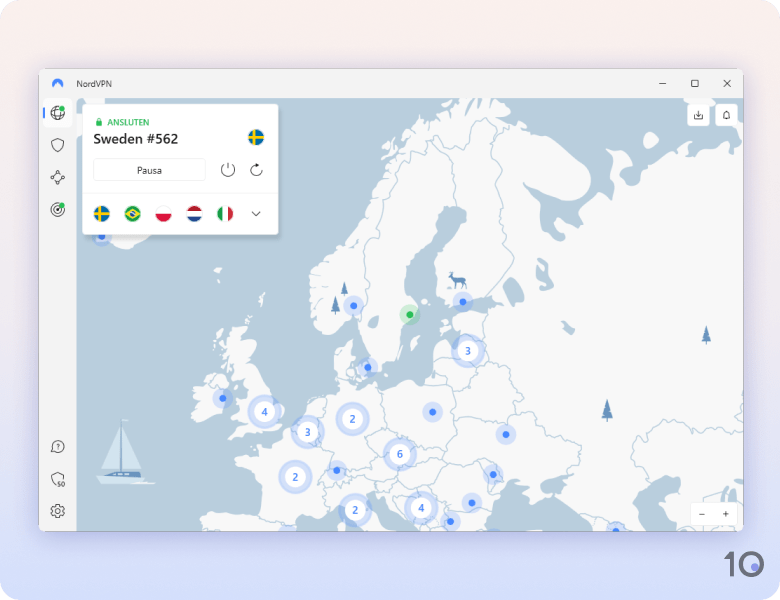Click the central Europe cluster marked 6

[399, 454]
